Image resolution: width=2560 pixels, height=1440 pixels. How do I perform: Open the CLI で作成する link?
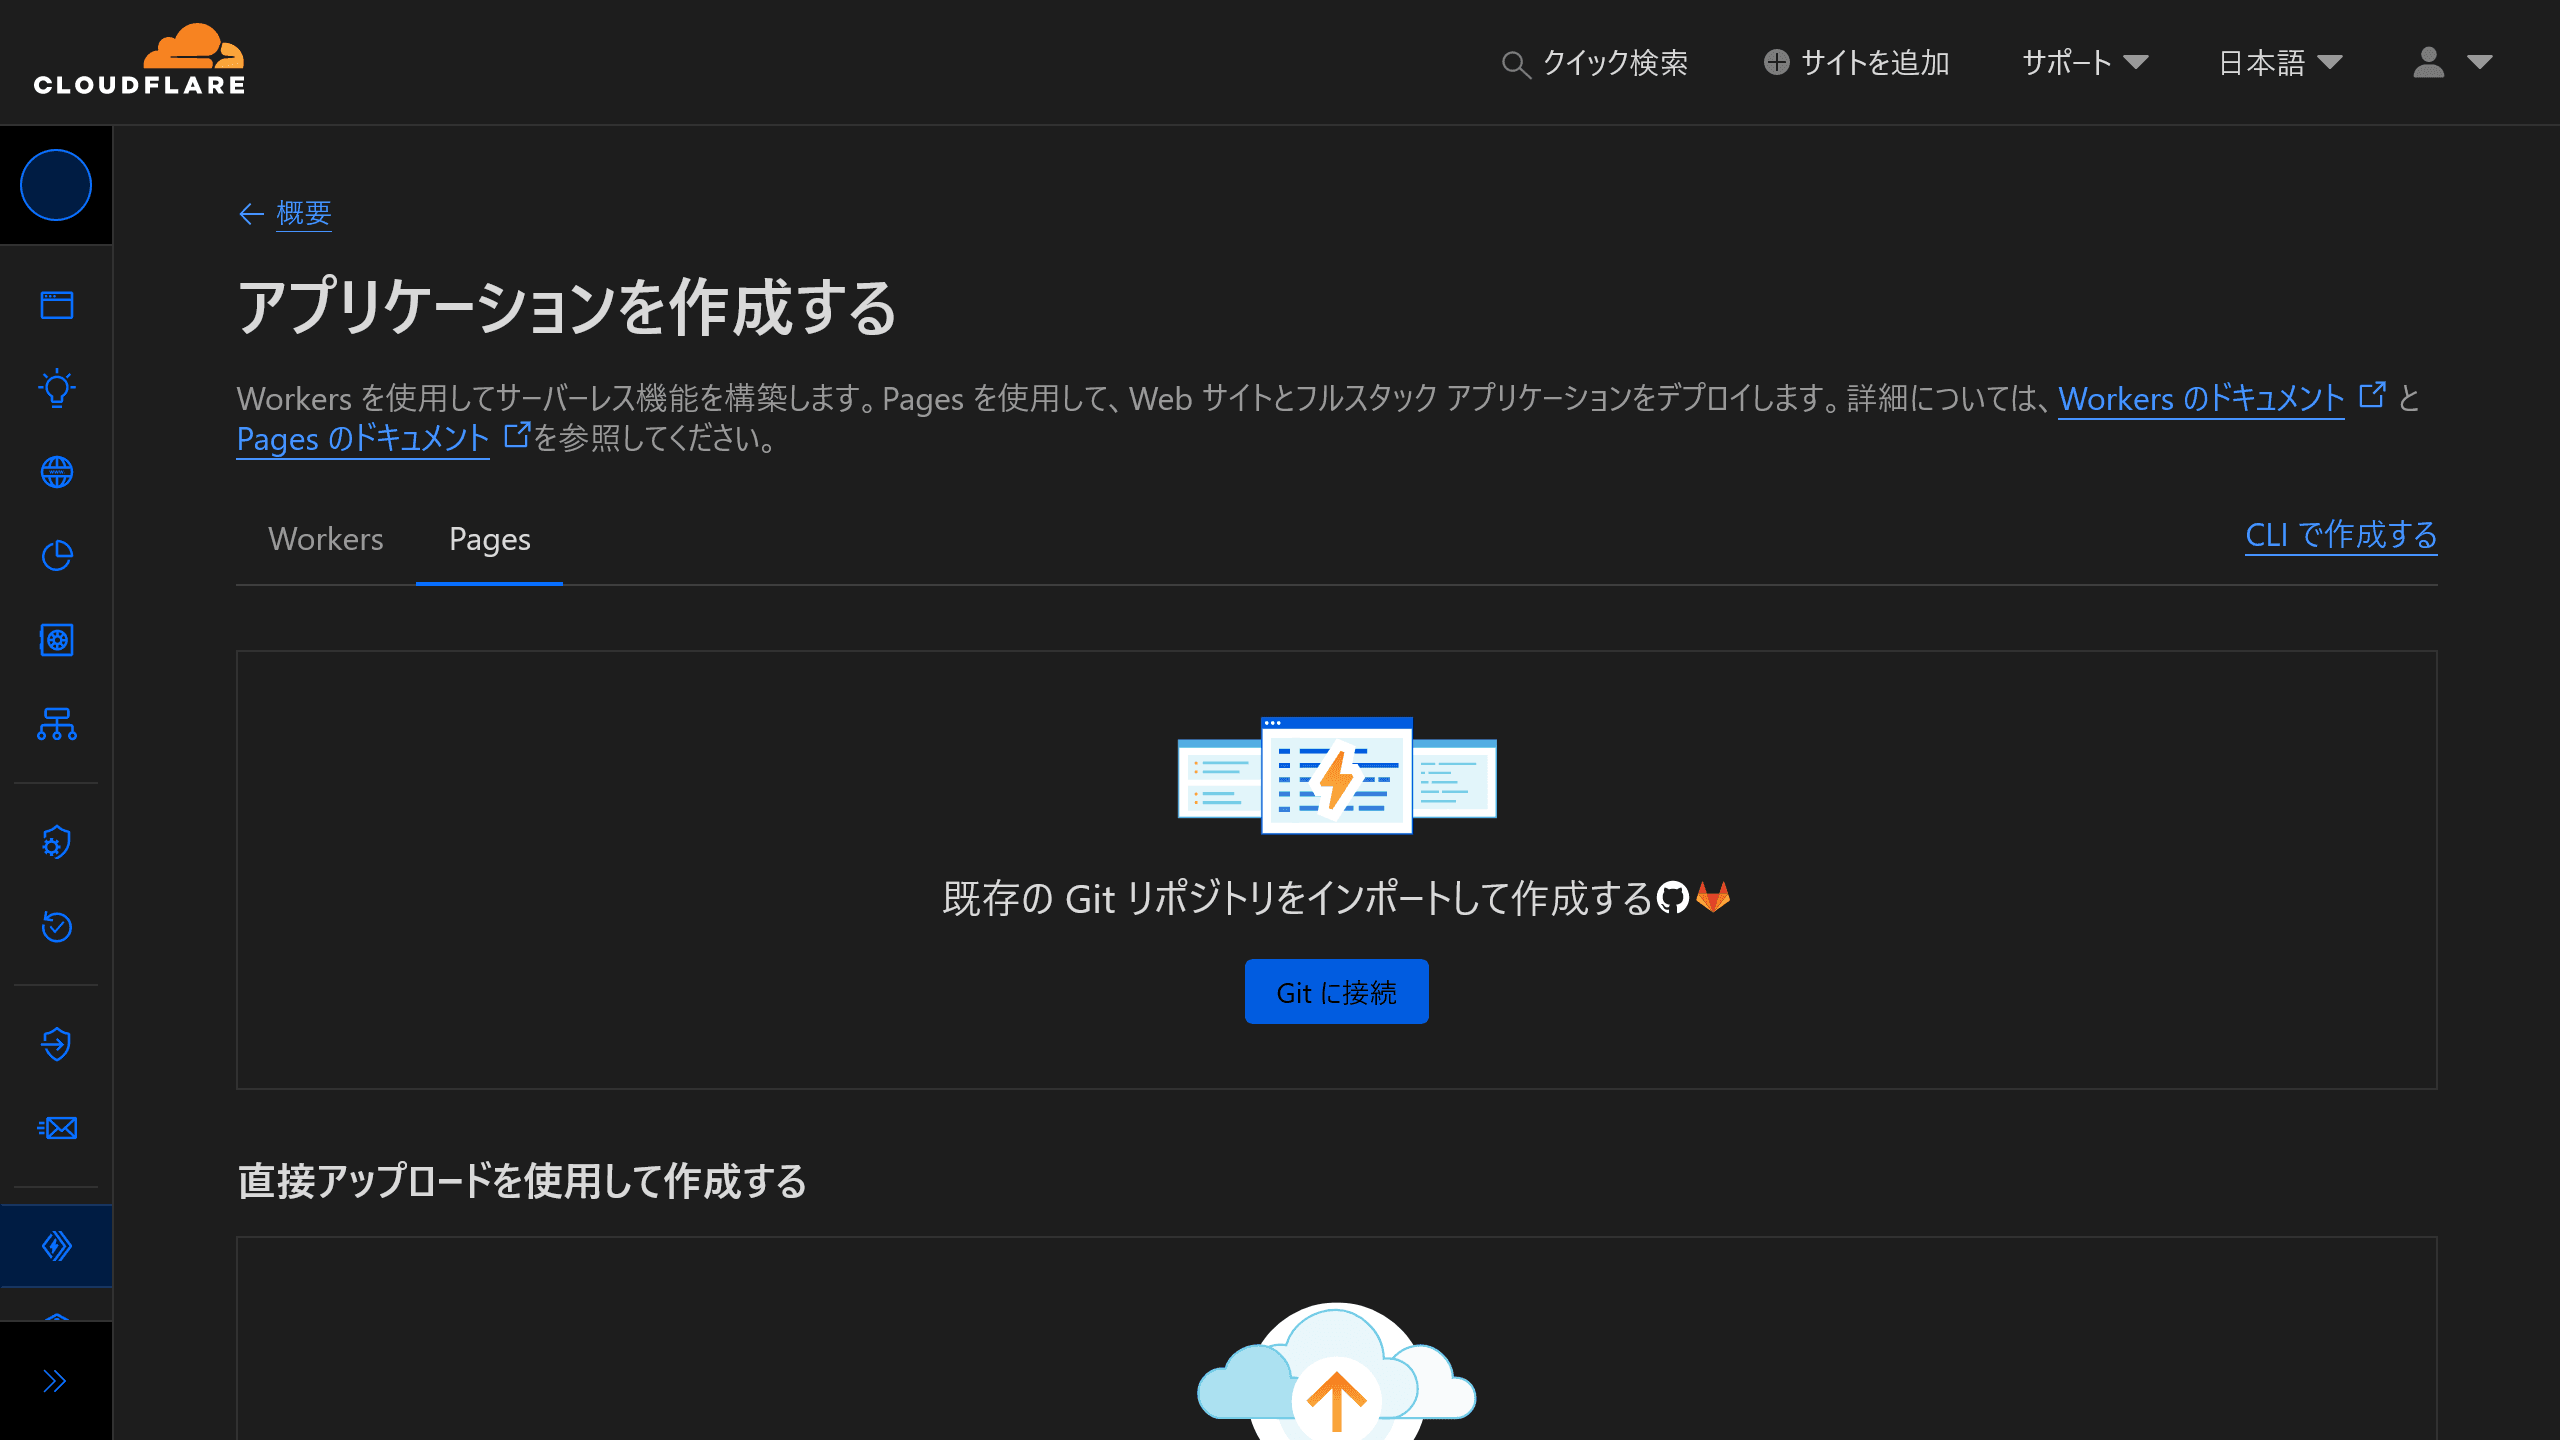(x=2341, y=535)
